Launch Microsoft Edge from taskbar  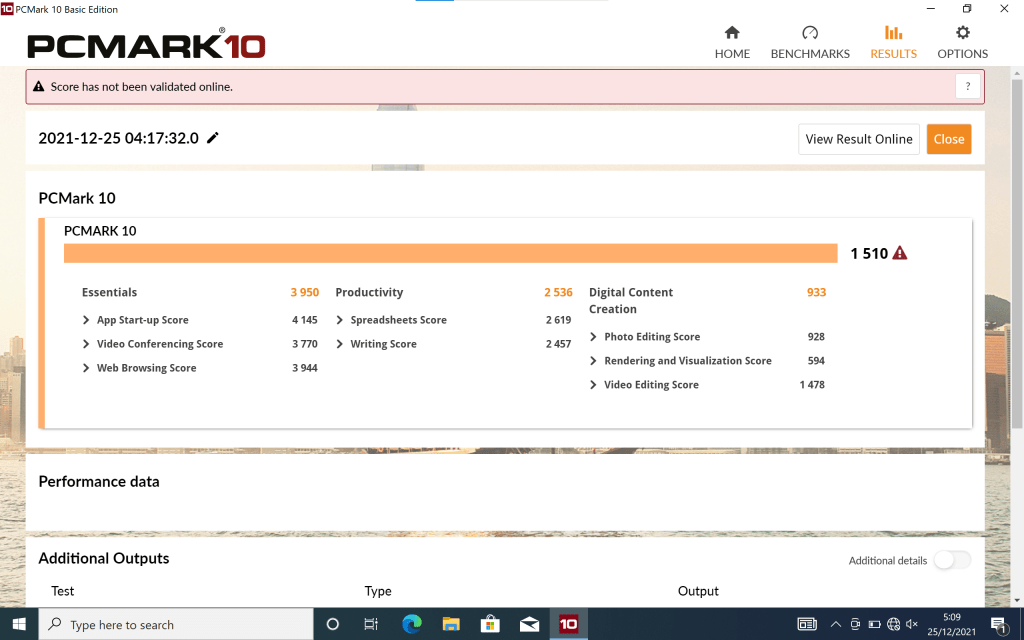point(411,624)
